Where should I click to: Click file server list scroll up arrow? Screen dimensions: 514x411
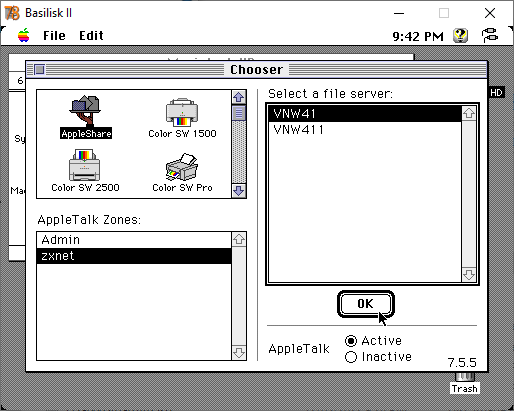(469, 114)
